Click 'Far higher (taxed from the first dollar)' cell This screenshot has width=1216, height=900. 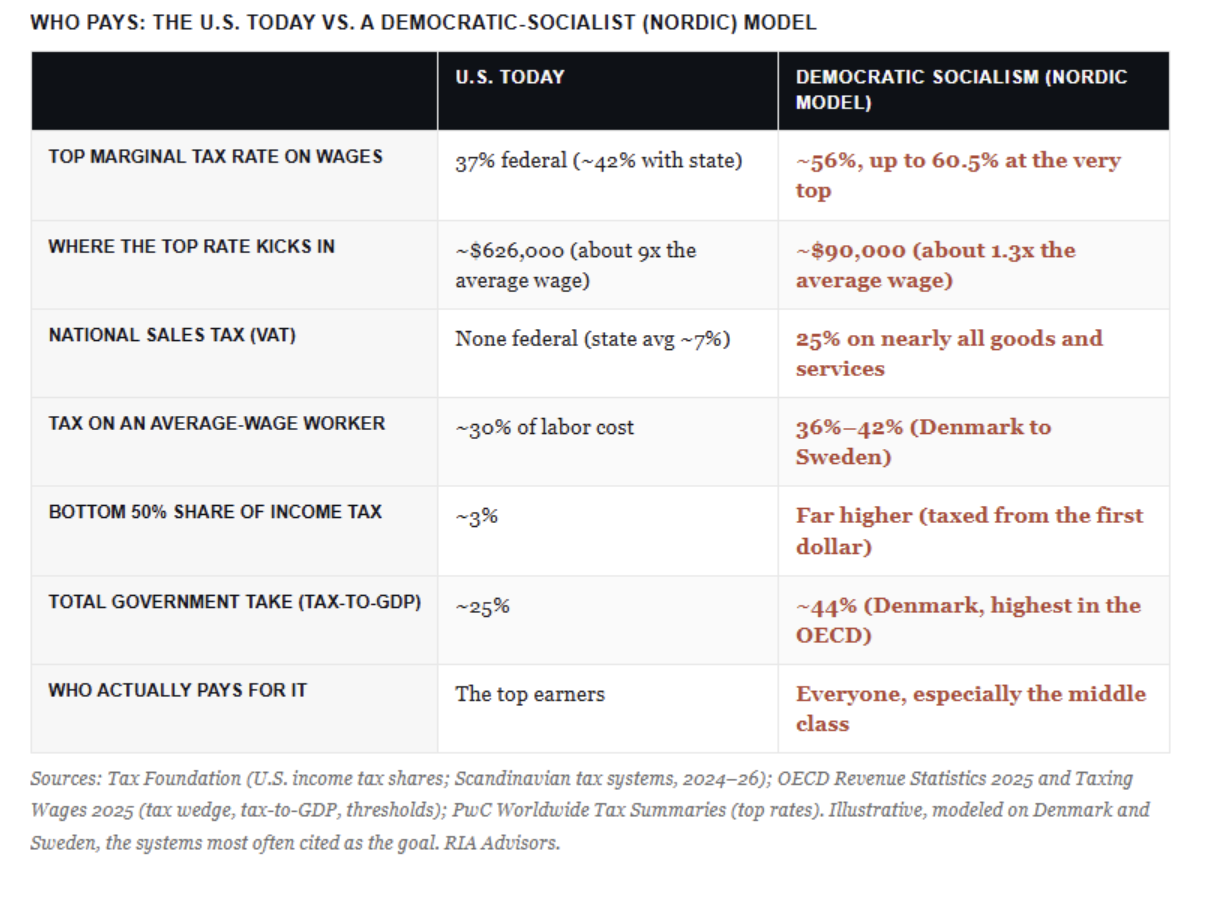tap(969, 531)
